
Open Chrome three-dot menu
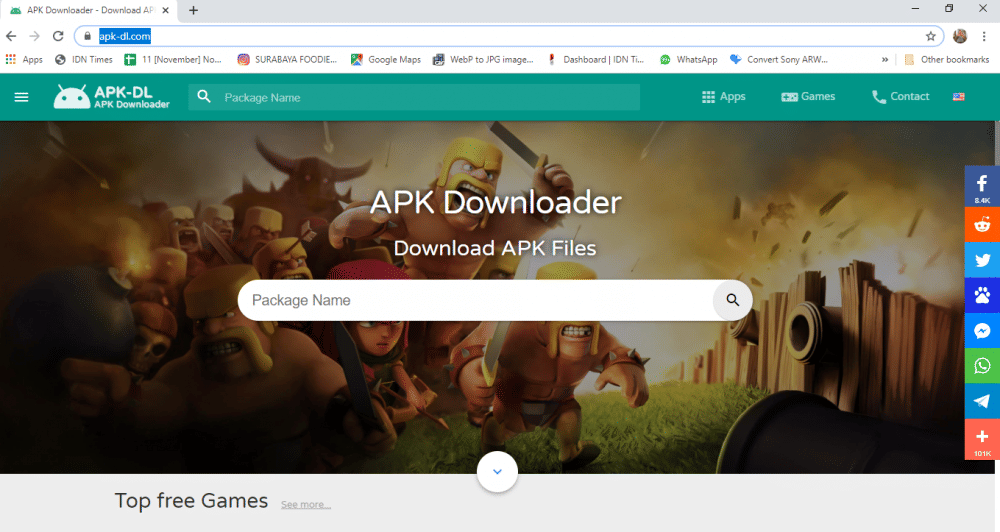click(984, 36)
